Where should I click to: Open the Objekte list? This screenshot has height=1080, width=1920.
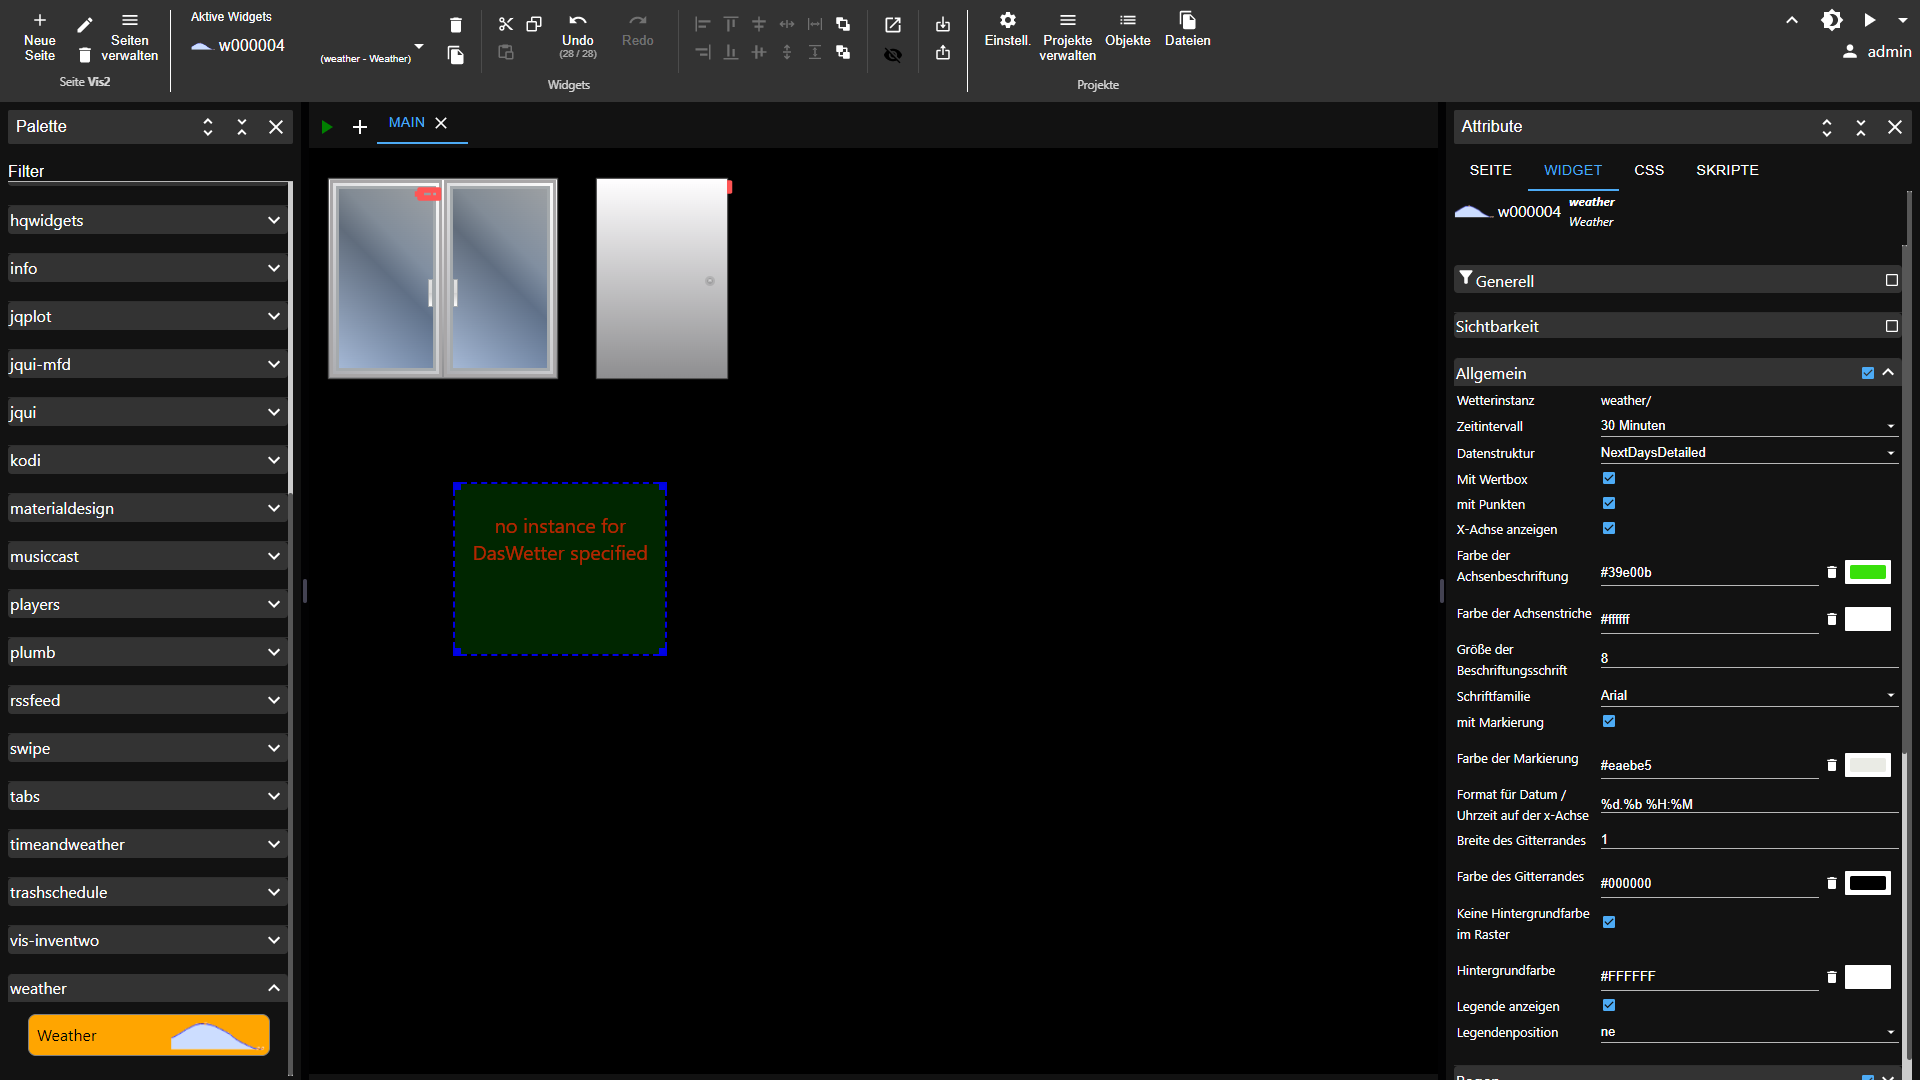(1128, 30)
